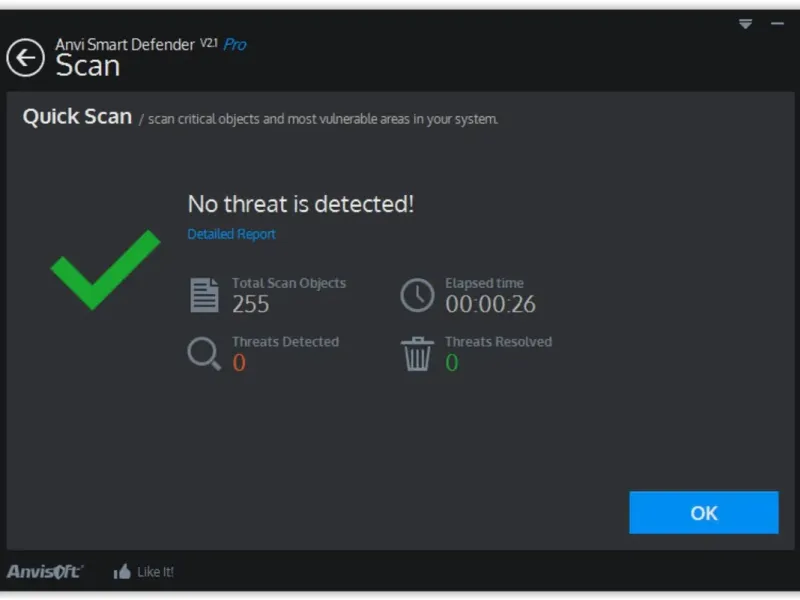Click the Elapsed time clock icon
This screenshot has height=600, width=800.
coord(417,295)
